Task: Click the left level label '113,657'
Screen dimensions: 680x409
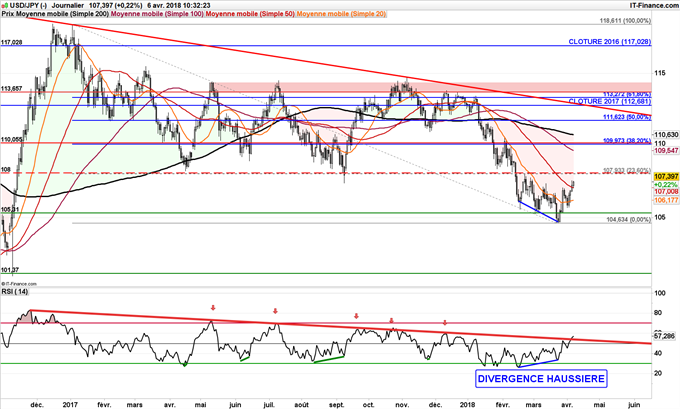Action: pyautogui.click(x=11, y=88)
